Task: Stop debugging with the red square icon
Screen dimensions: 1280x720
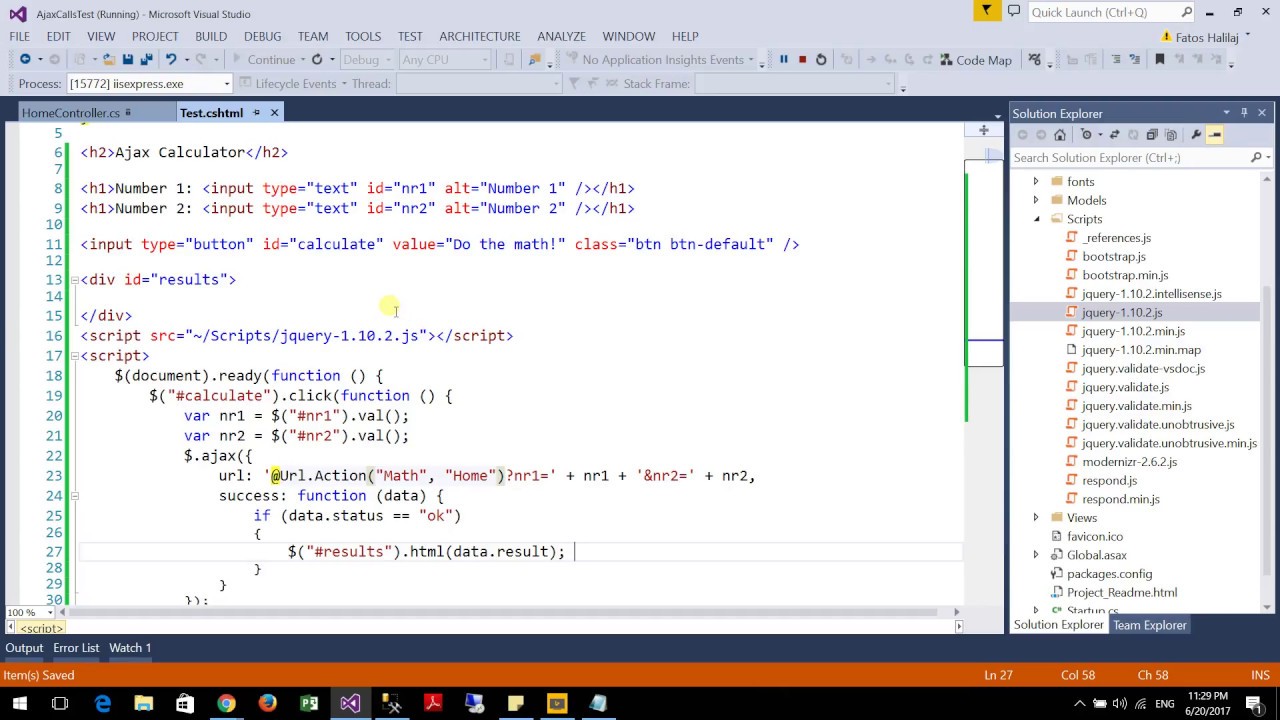Action: [x=802, y=60]
